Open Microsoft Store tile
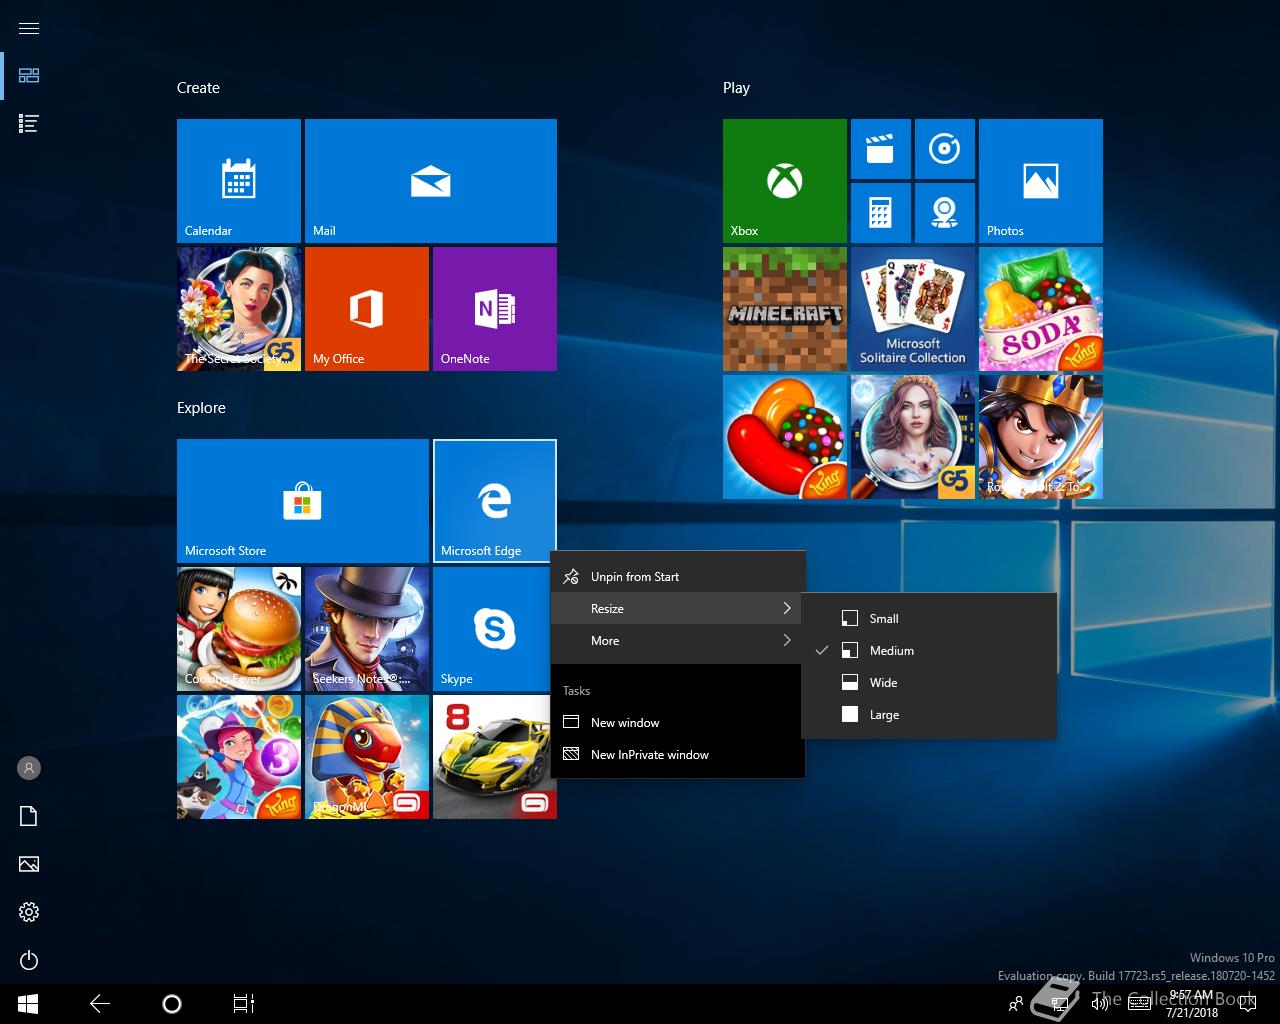The height and width of the screenshot is (1024, 1280). [x=303, y=501]
